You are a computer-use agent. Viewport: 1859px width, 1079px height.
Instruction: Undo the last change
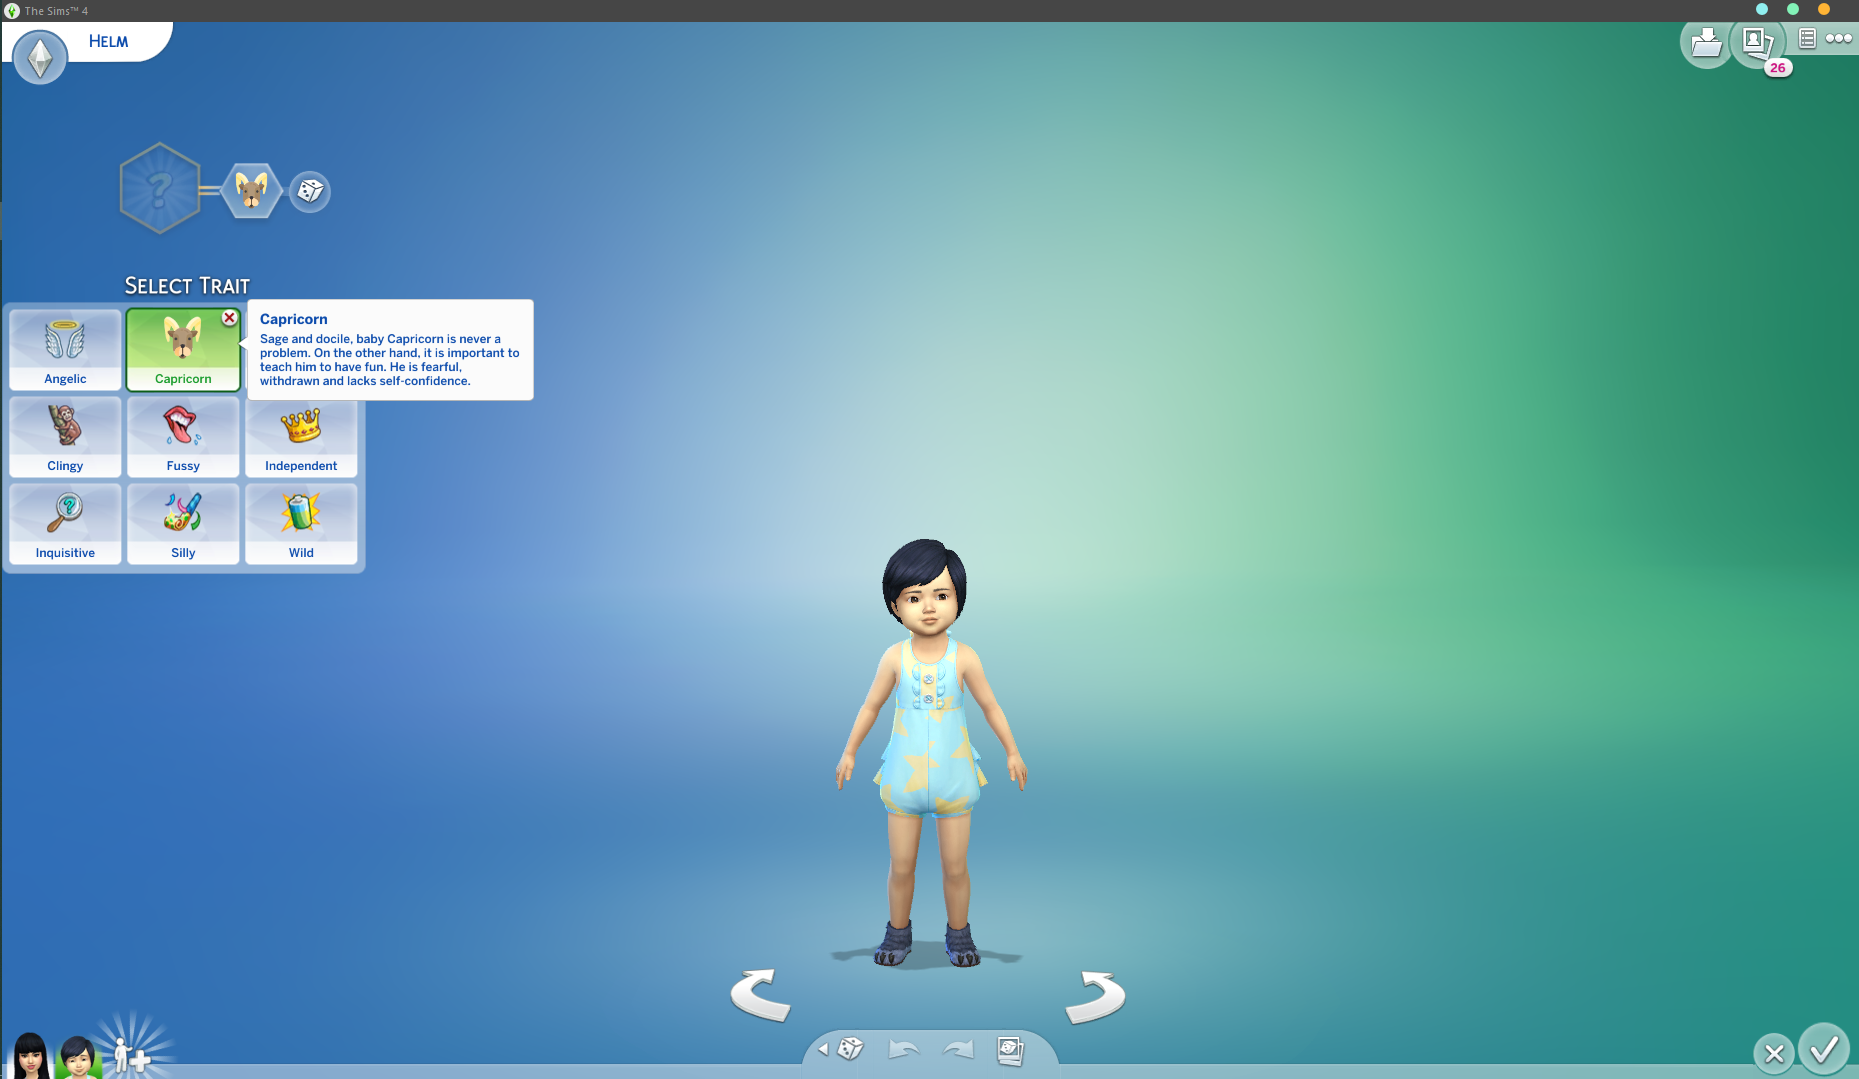click(x=904, y=1049)
